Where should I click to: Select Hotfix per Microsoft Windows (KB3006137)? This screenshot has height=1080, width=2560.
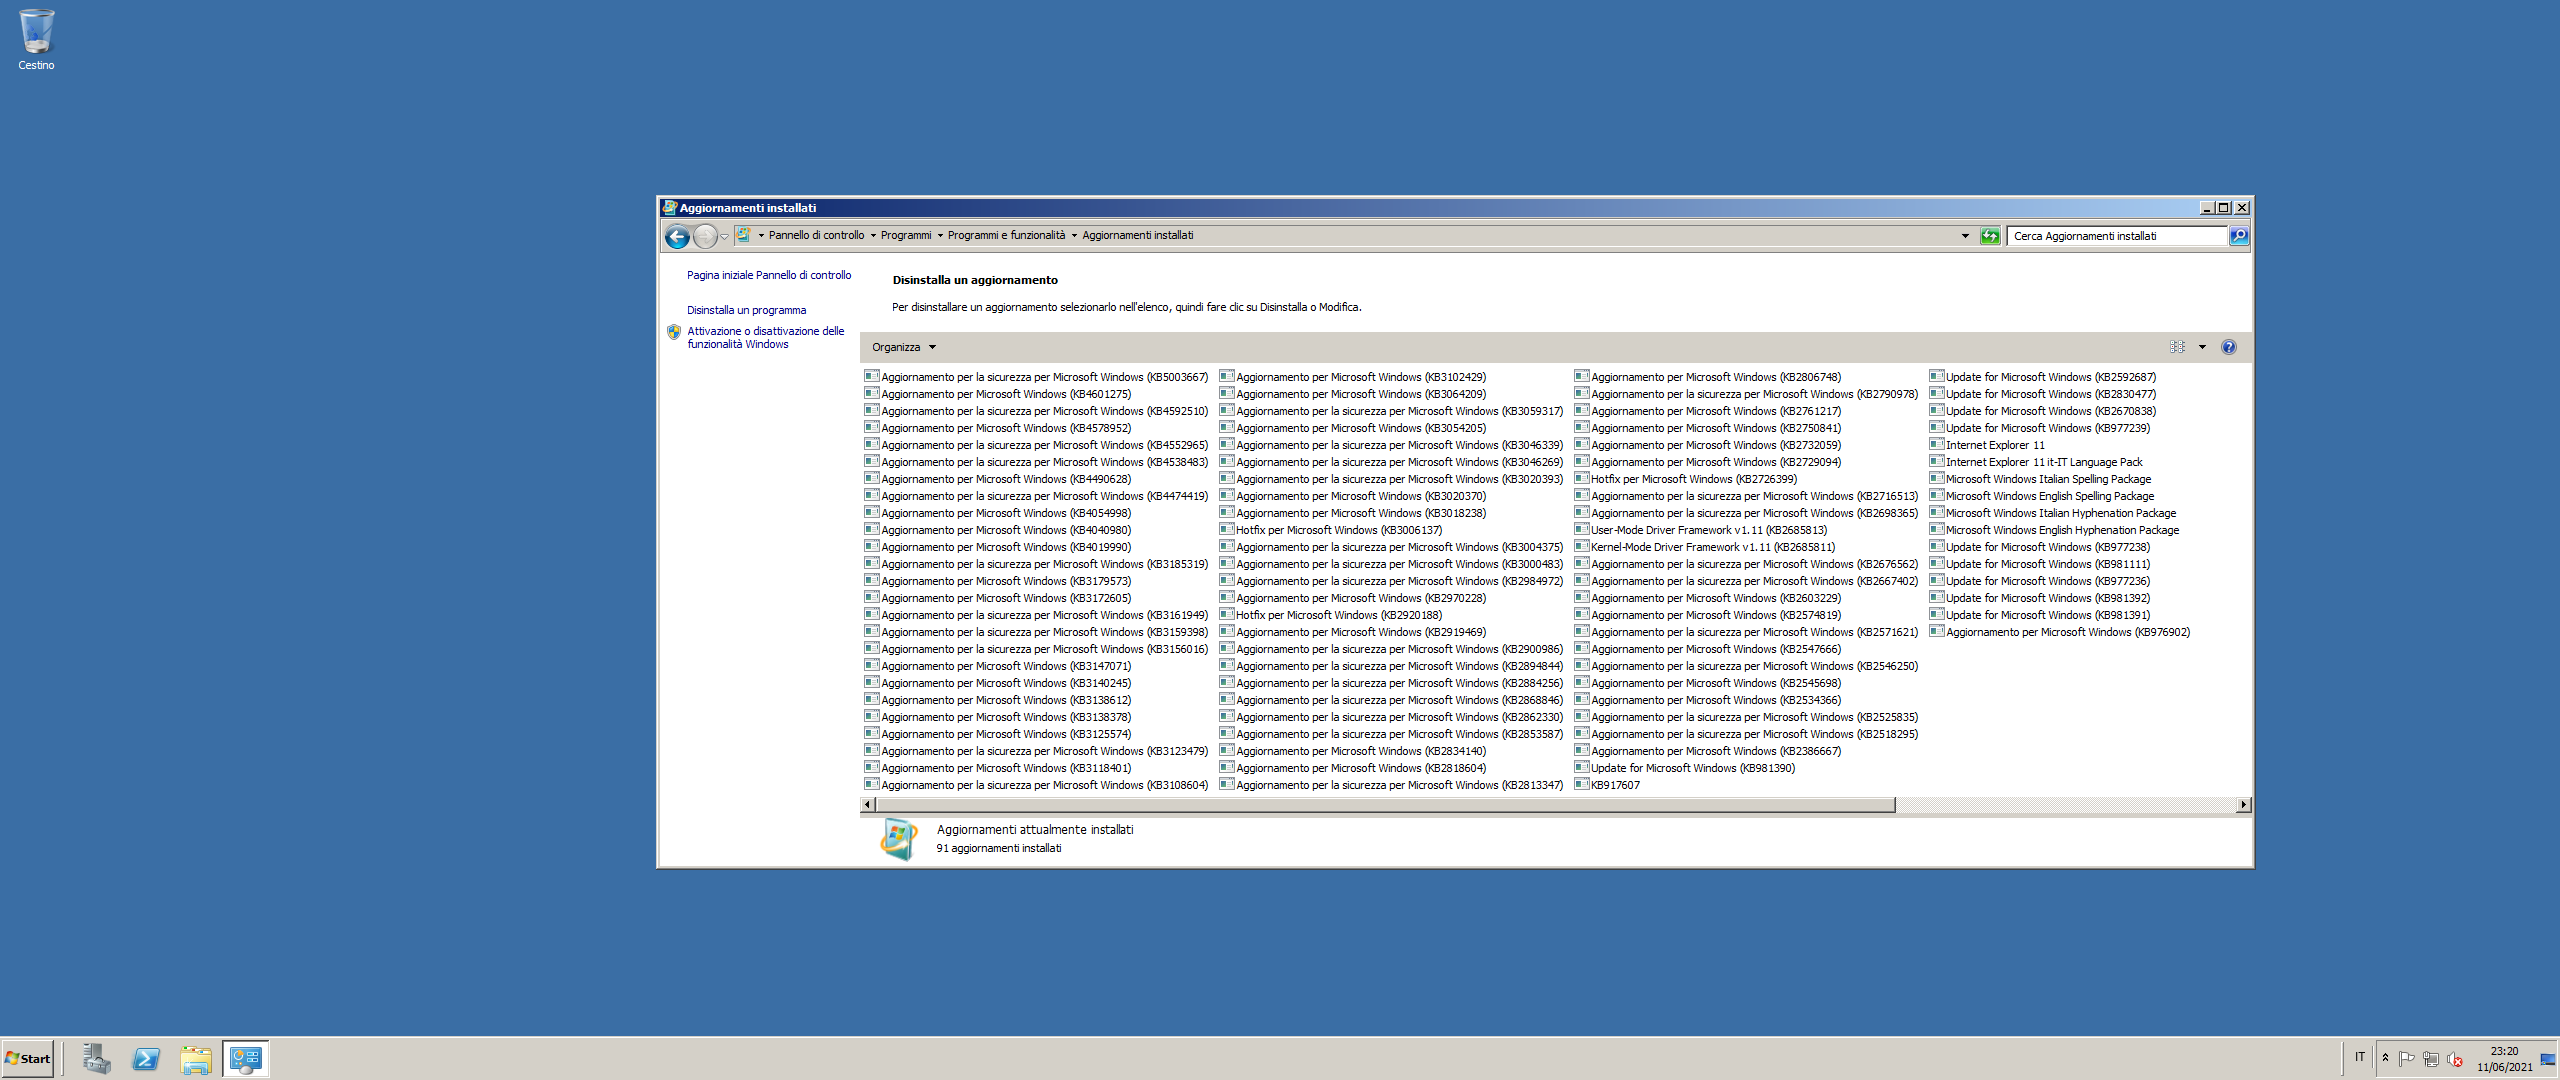[x=1331, y=530]
